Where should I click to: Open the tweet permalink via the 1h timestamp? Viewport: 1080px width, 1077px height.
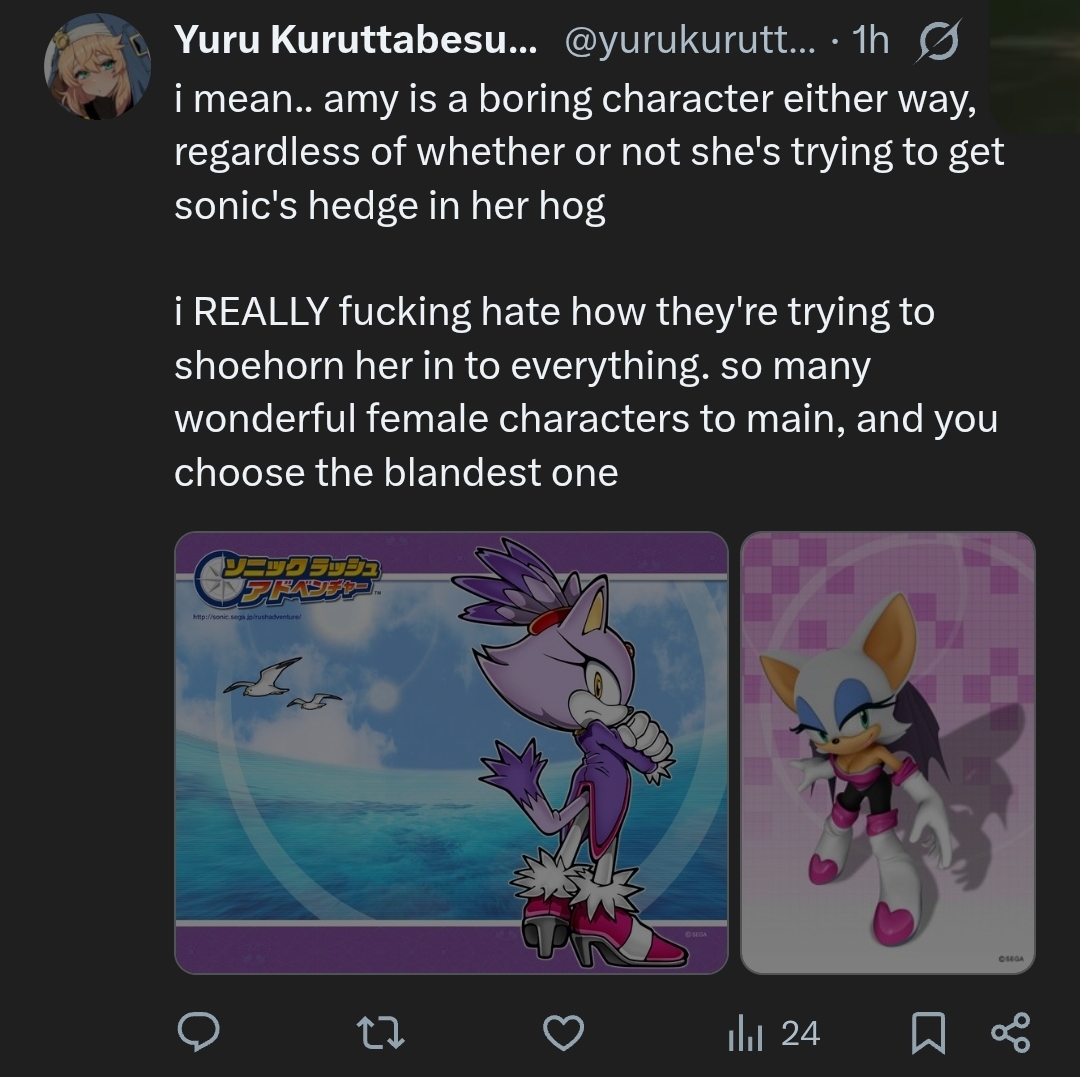click(870, 40)
